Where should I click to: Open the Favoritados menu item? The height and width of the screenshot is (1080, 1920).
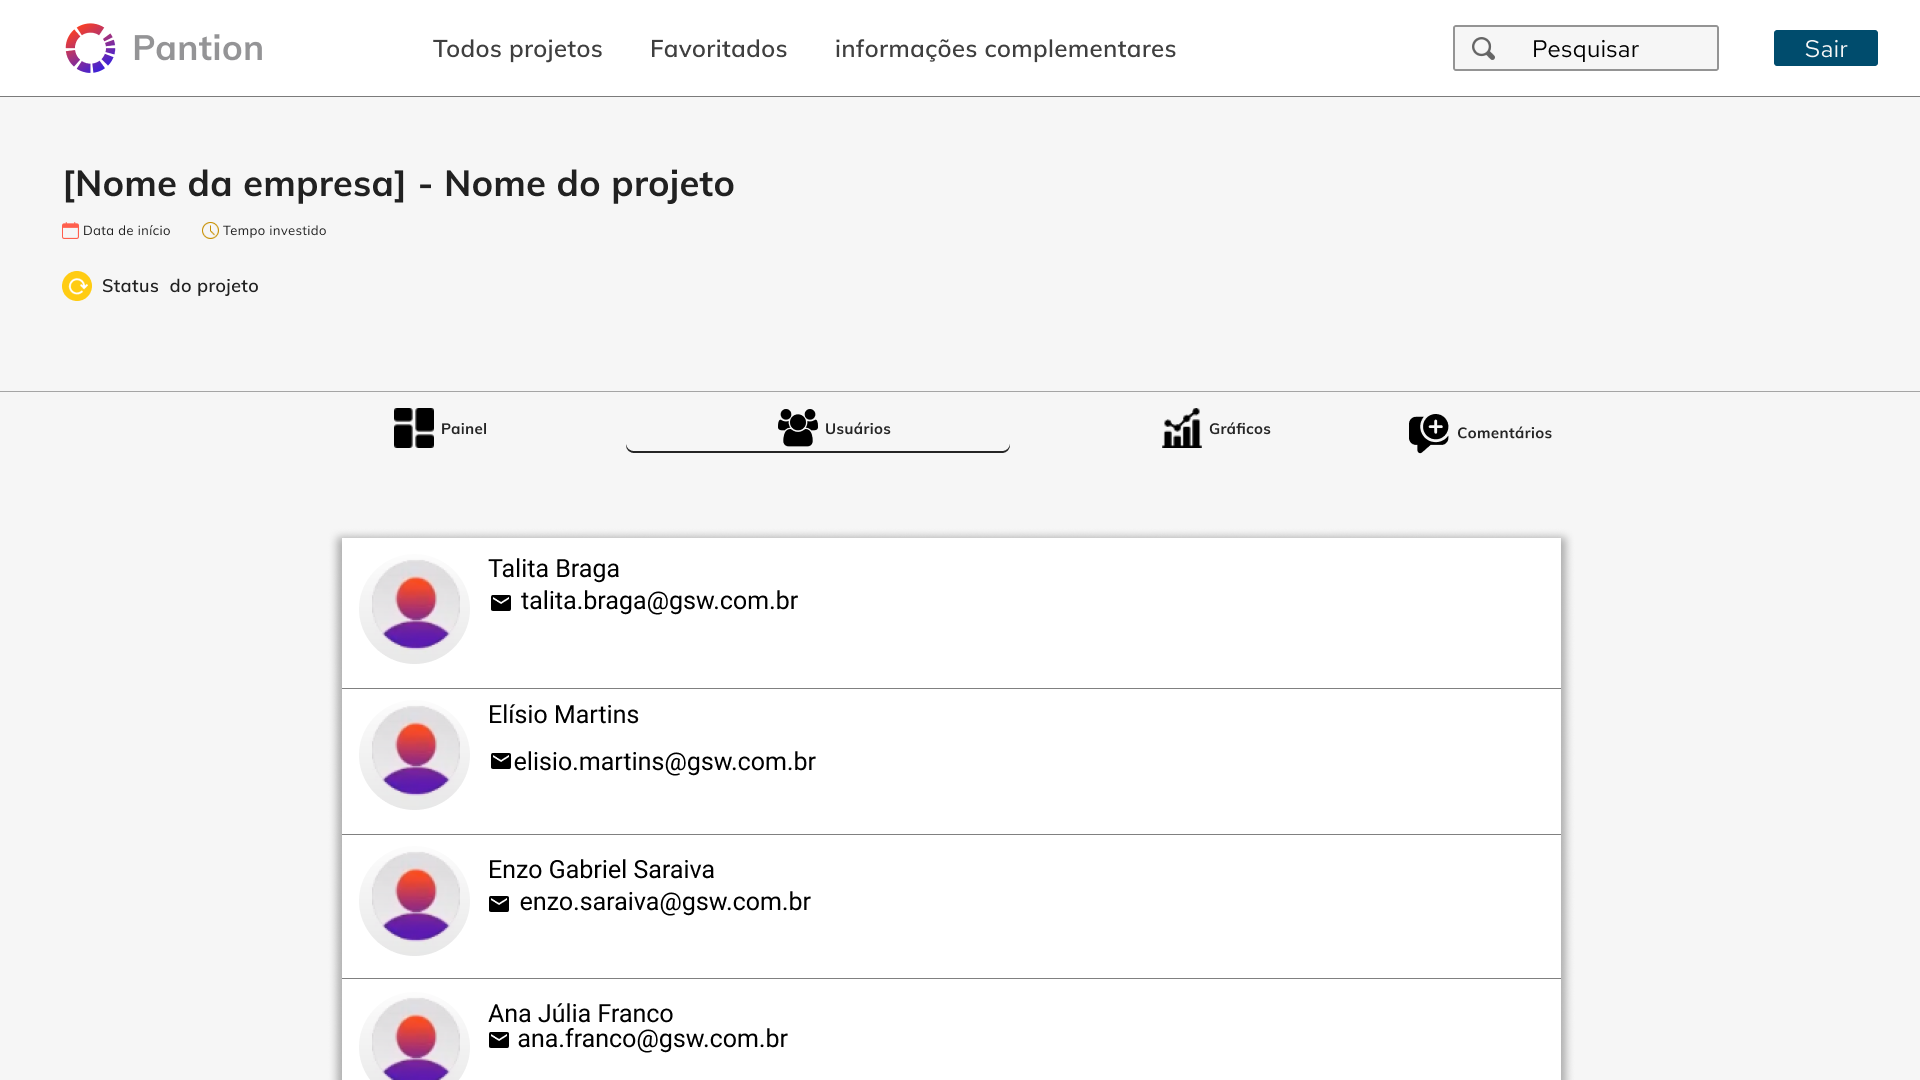(719, 48)
